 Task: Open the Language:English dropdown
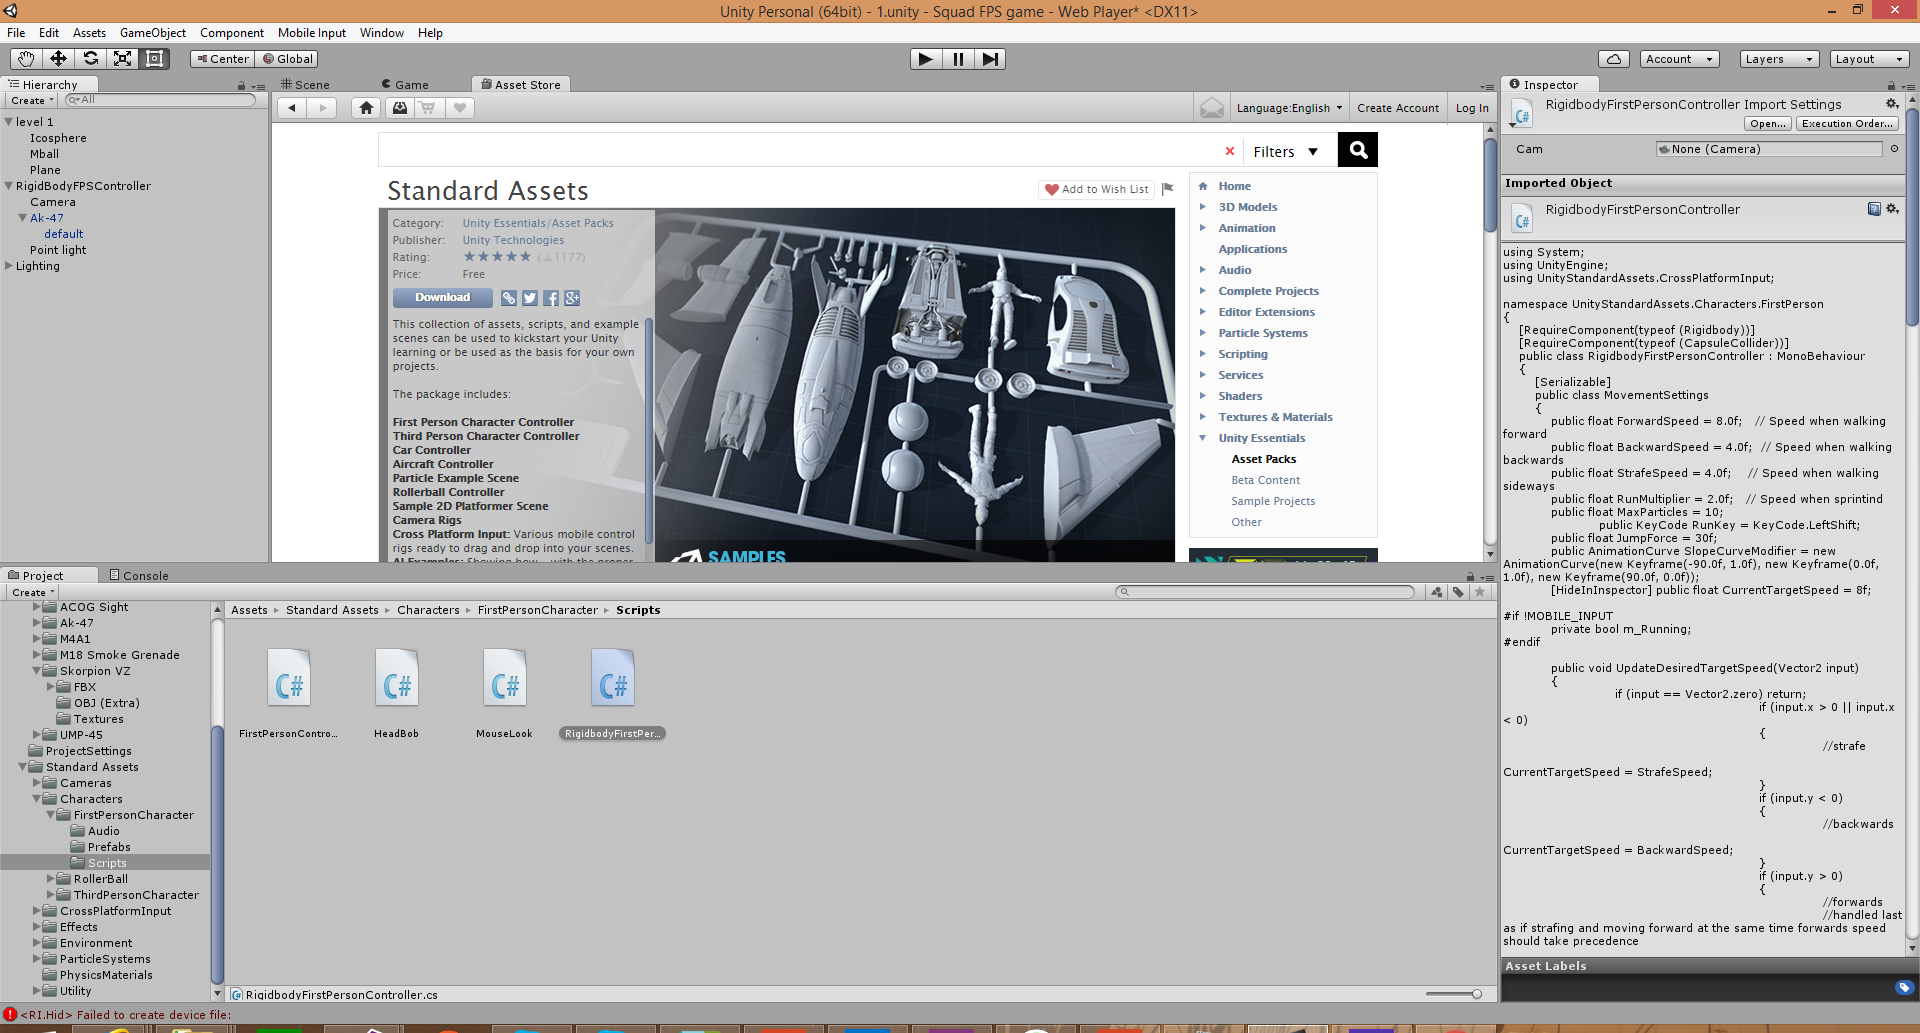pyautogui.click(x=1288, y=108)
